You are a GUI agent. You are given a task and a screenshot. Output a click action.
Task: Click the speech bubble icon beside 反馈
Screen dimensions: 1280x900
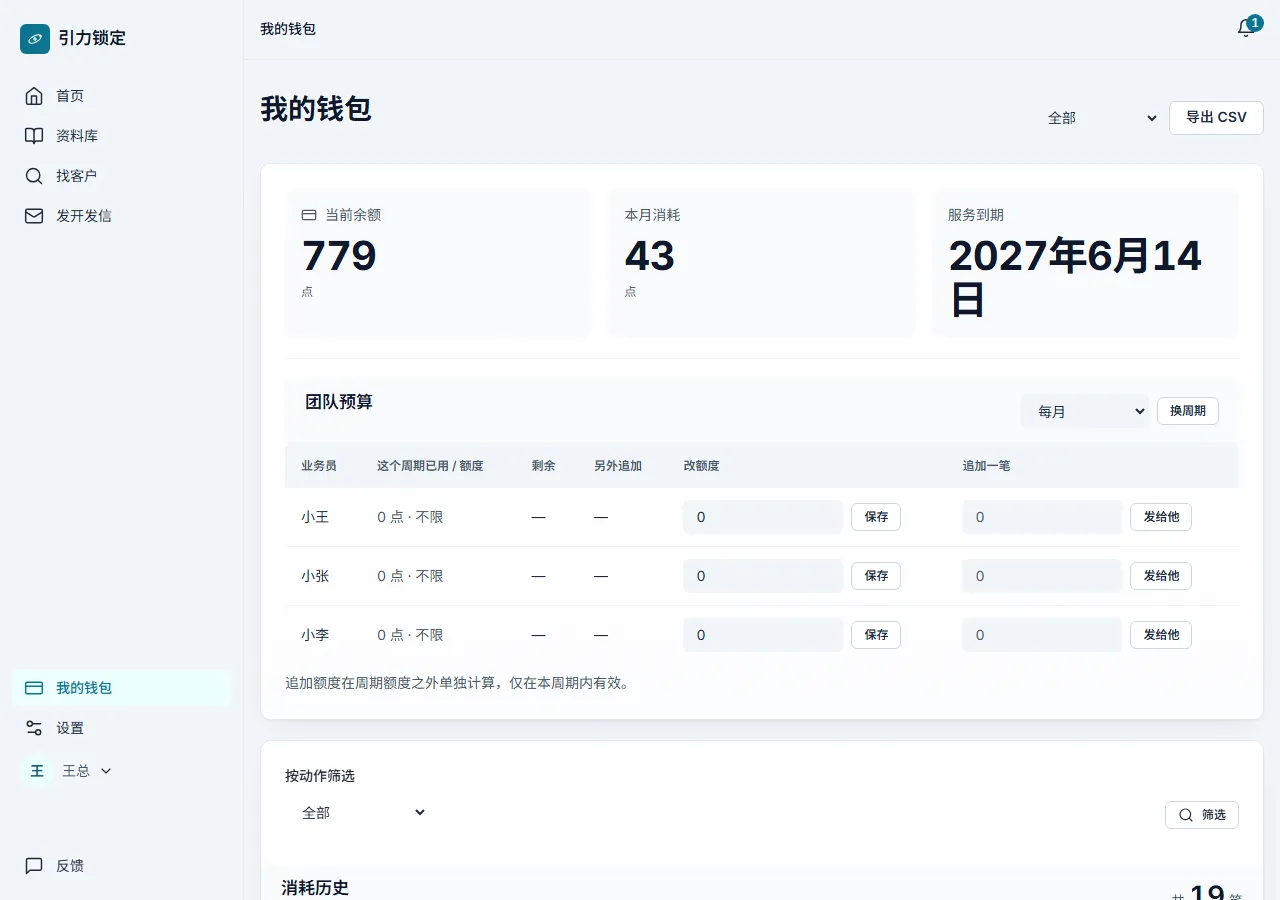click(34, 866)
